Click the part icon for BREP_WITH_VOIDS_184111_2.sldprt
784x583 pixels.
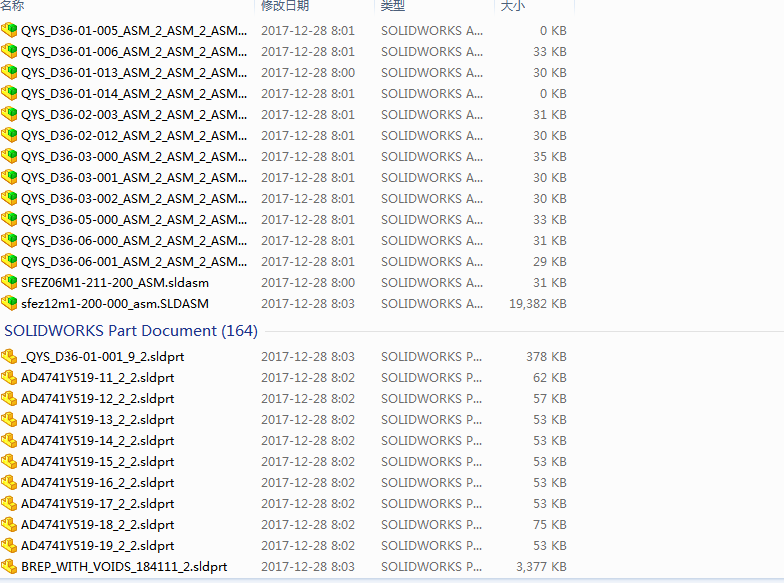(9, 566)
